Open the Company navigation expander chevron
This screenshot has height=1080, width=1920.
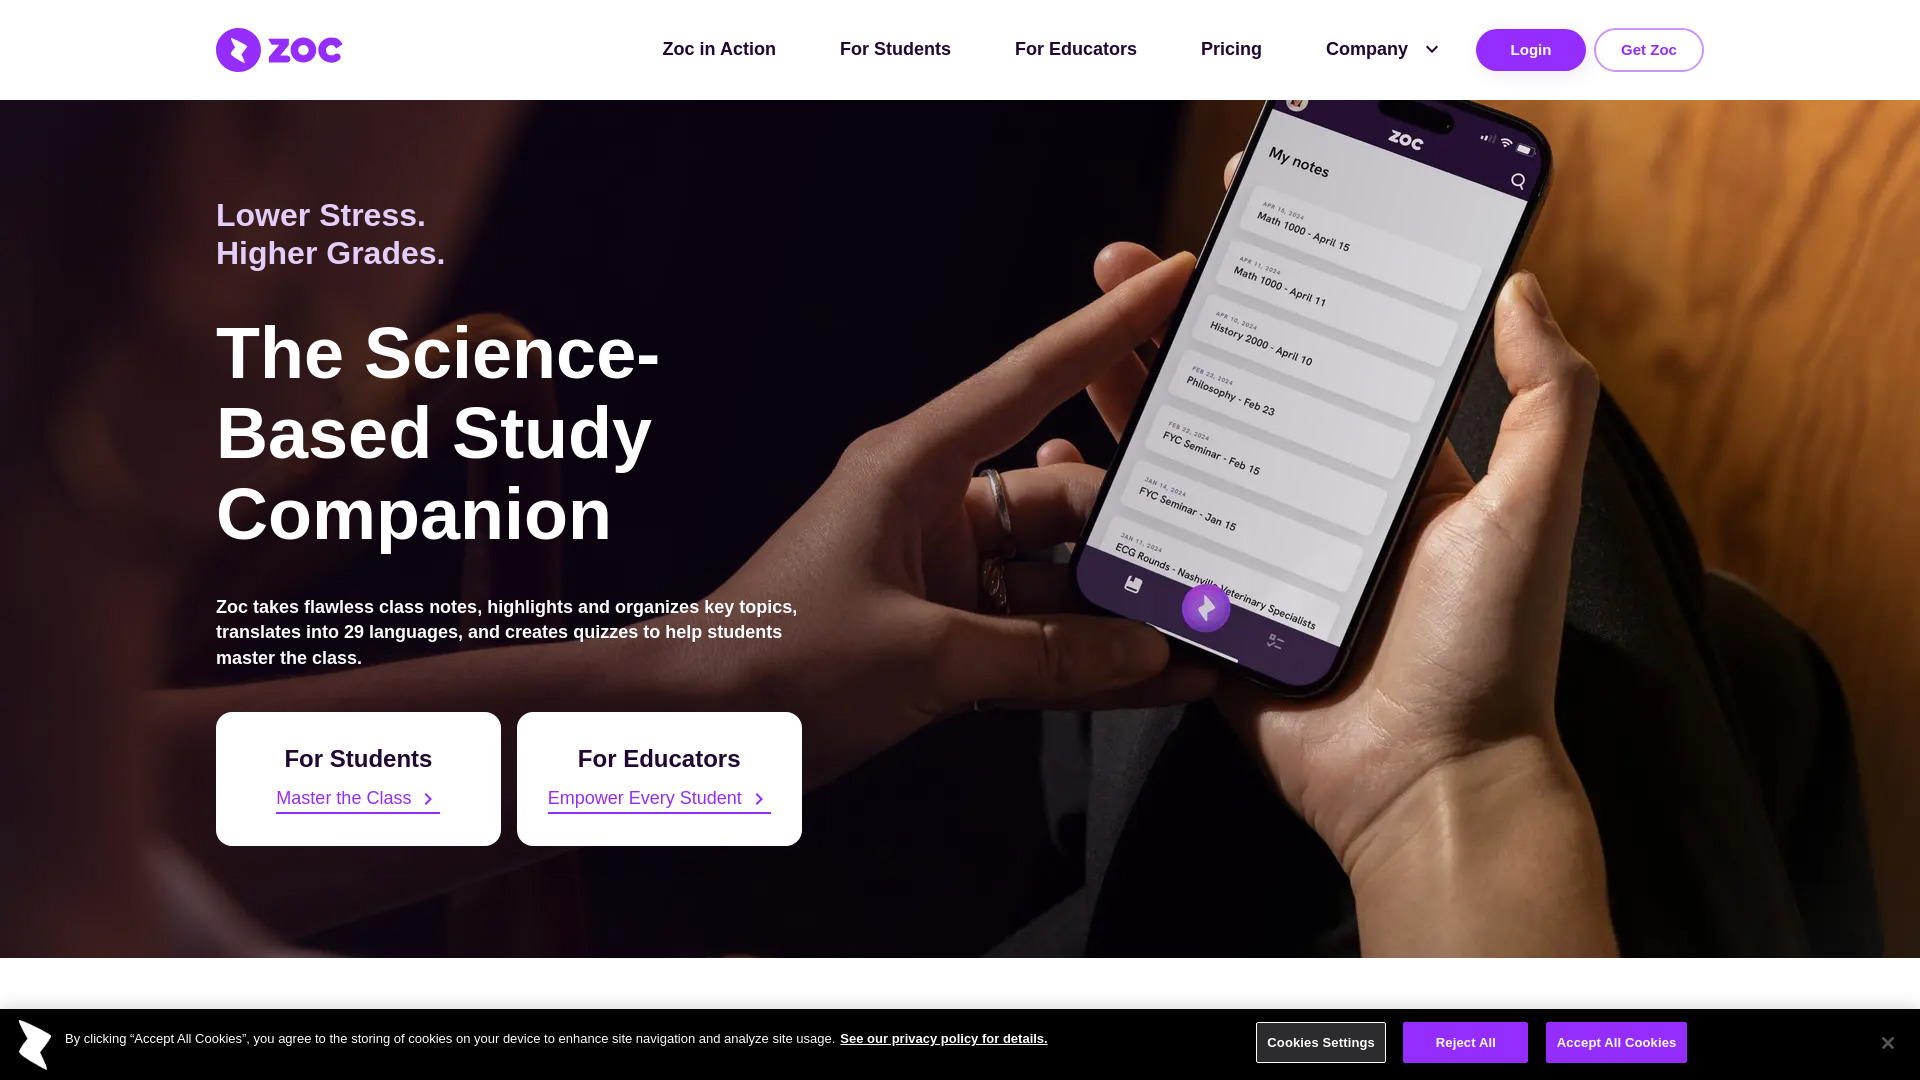point(1432,49)
